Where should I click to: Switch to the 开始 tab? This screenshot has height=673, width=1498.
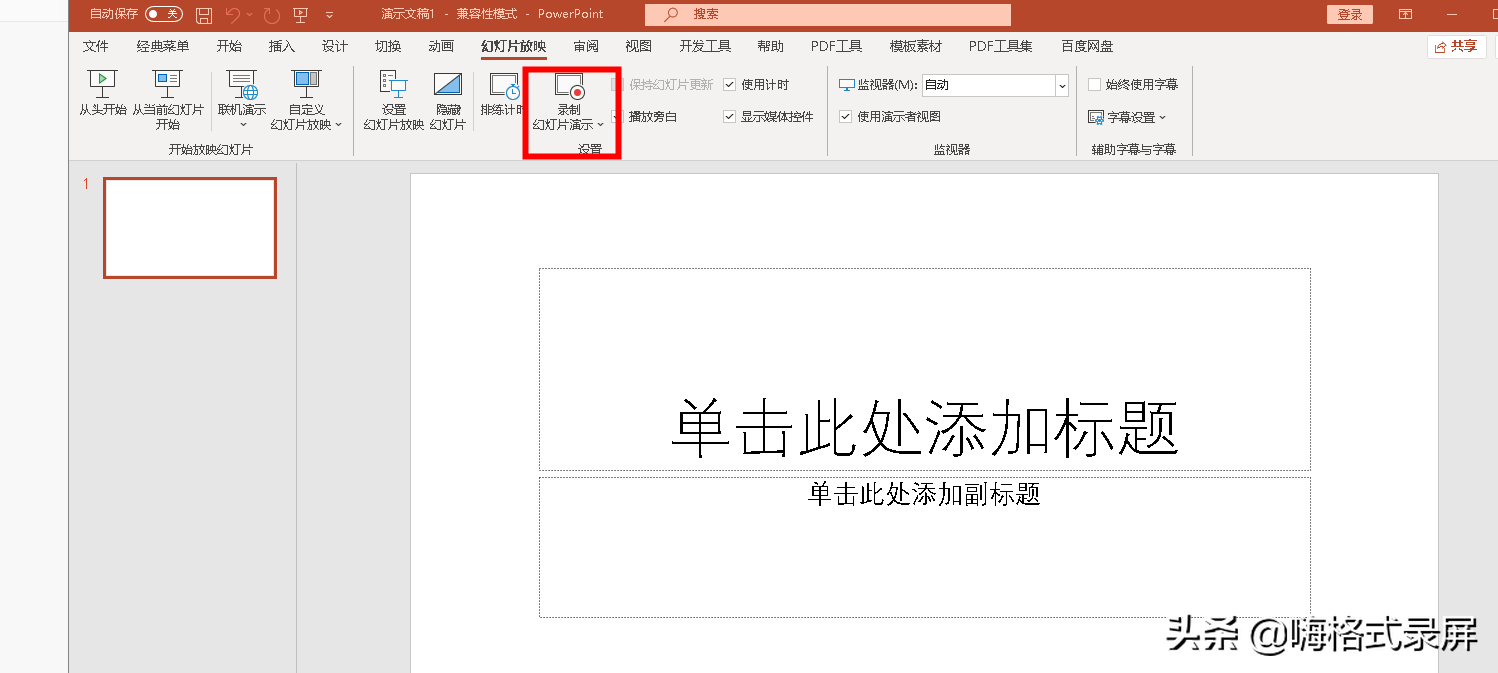(x=229, y=46)
